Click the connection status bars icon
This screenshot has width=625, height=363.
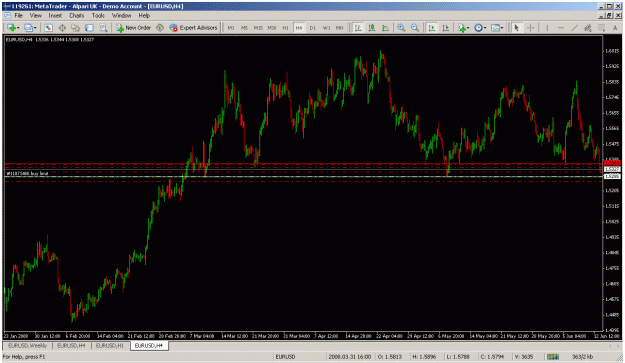[552, 357]
